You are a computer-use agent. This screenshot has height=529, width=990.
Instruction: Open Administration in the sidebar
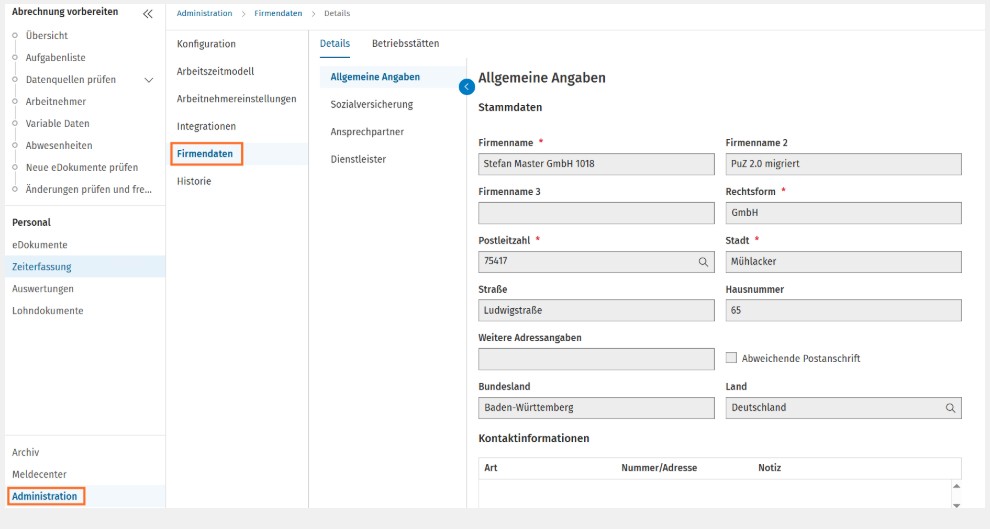(x=45, y=497)
